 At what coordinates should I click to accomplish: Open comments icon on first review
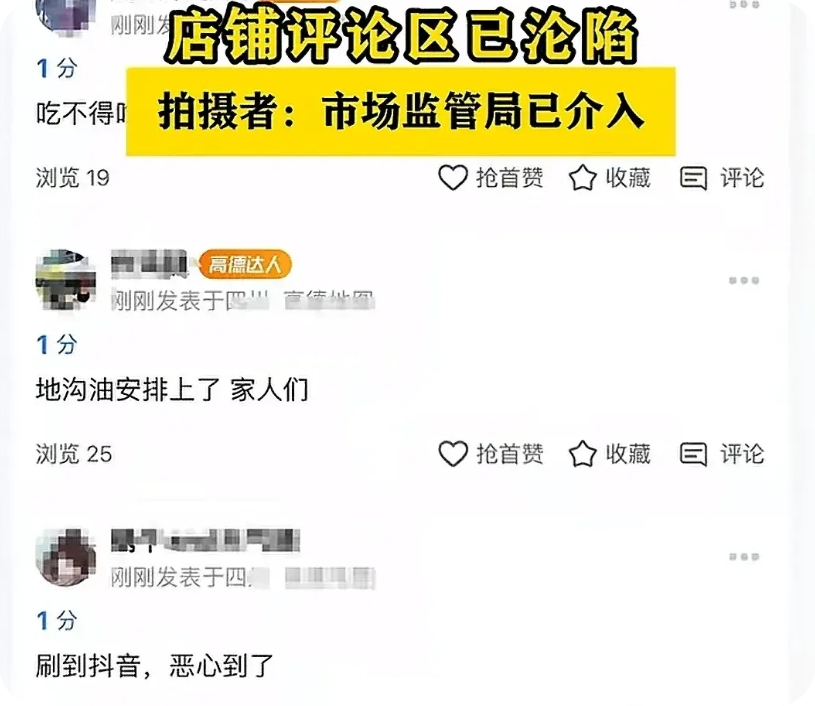(693, 178)
